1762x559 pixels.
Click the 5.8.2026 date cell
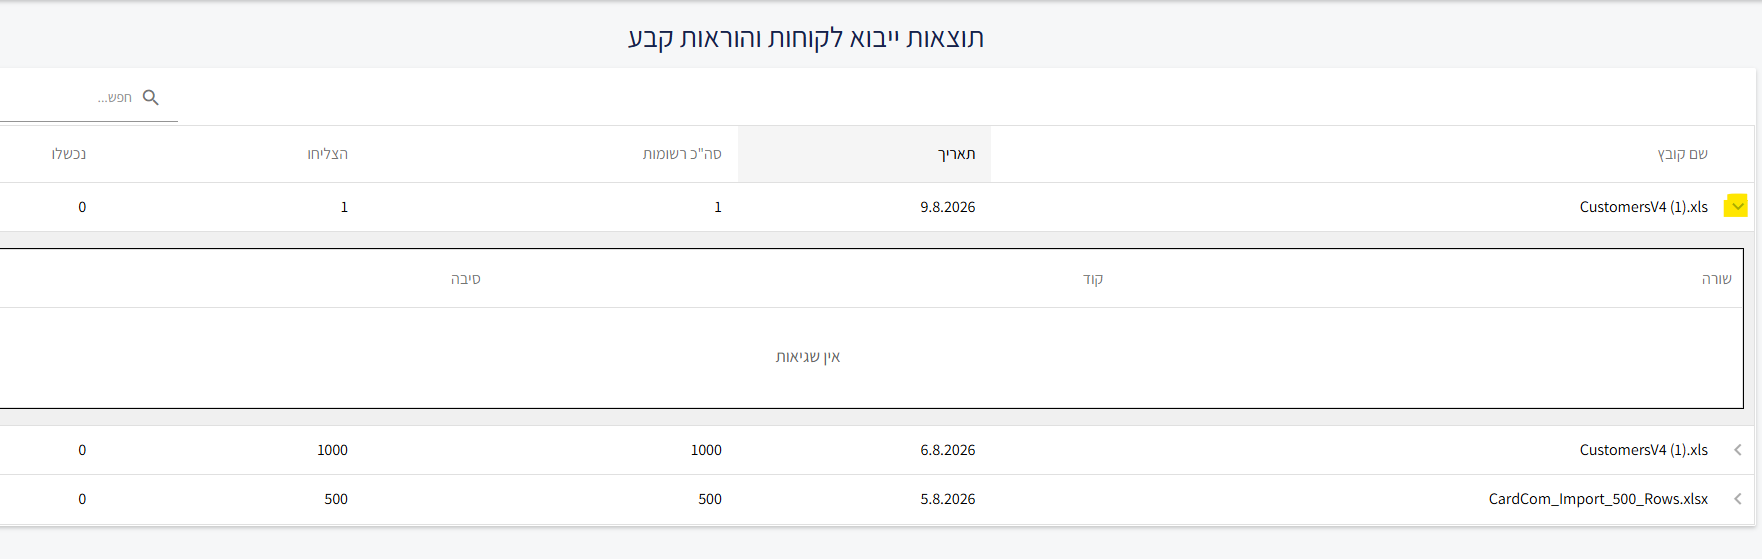[947, 499]
